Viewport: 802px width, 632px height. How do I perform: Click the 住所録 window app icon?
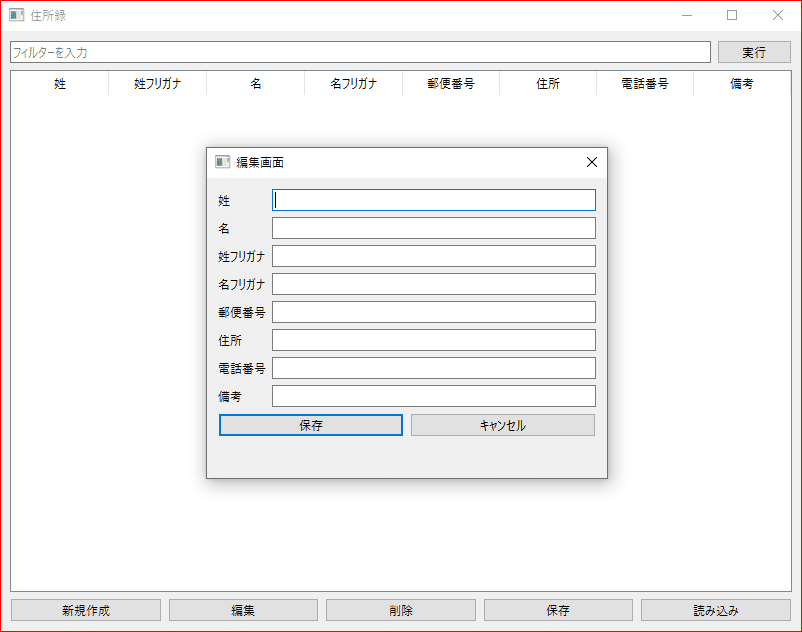16,15
